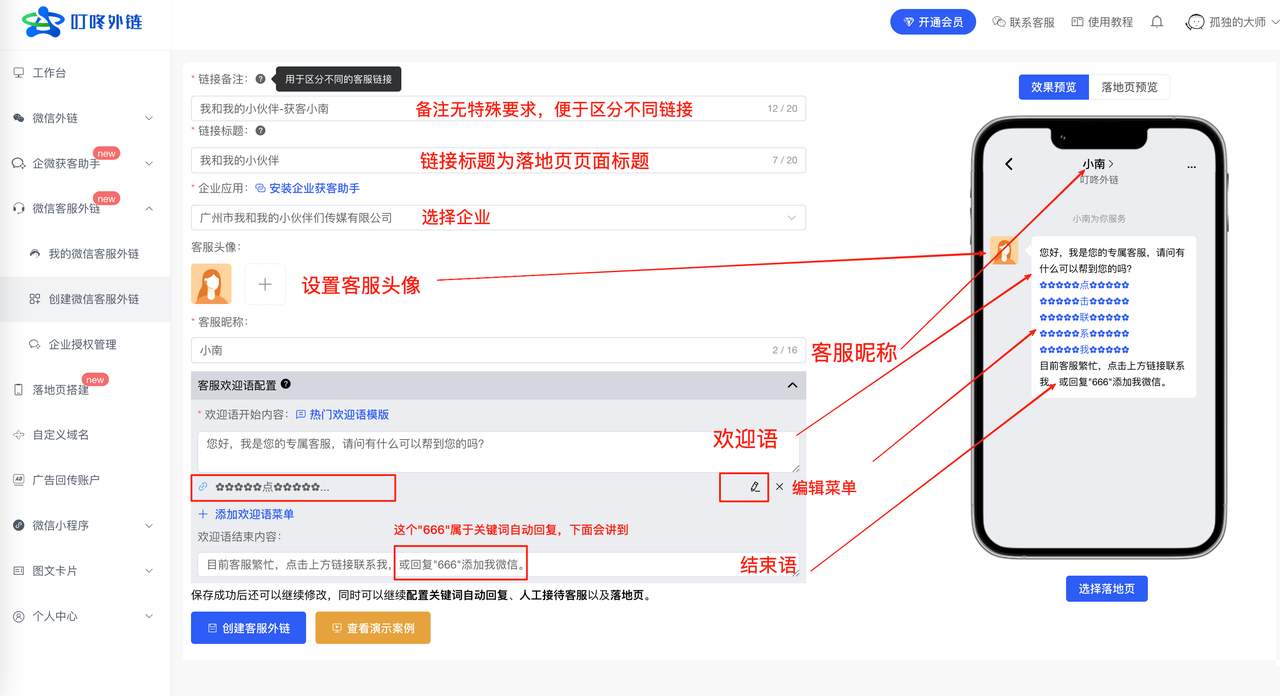
Task: Click the plus icon to add a customer service avatar
Action: 265,284
